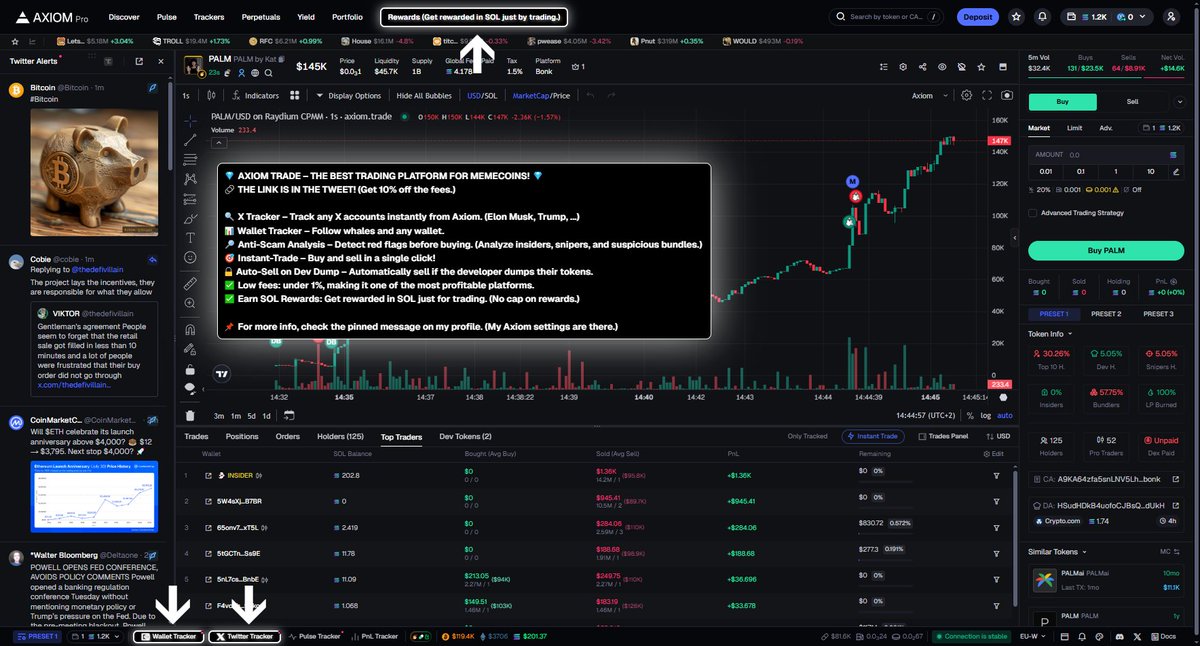This screenshot has height=646, width=1200.
Task: Toggle the Only Tracked filter
Action: click(807, 436)
